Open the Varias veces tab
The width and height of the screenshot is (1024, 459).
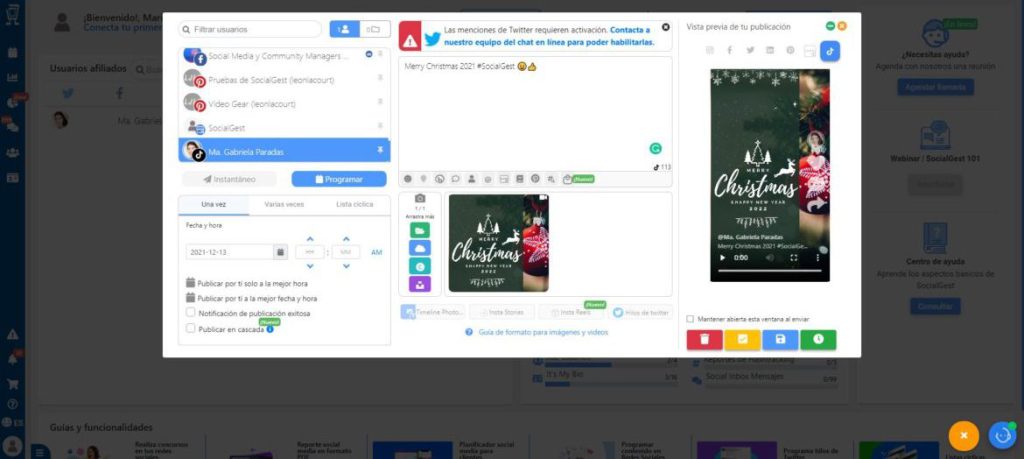pos(284,204)
